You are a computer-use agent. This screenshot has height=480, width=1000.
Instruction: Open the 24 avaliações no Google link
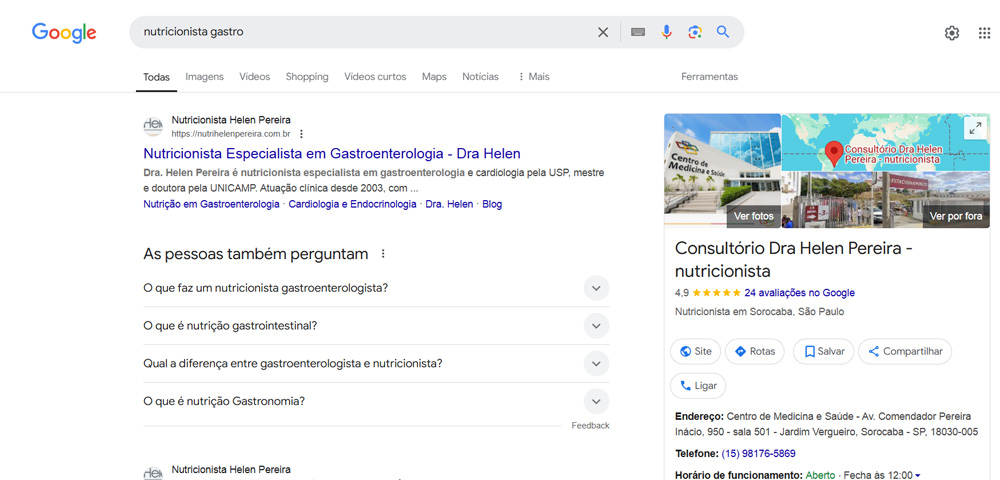coord(800,293)
